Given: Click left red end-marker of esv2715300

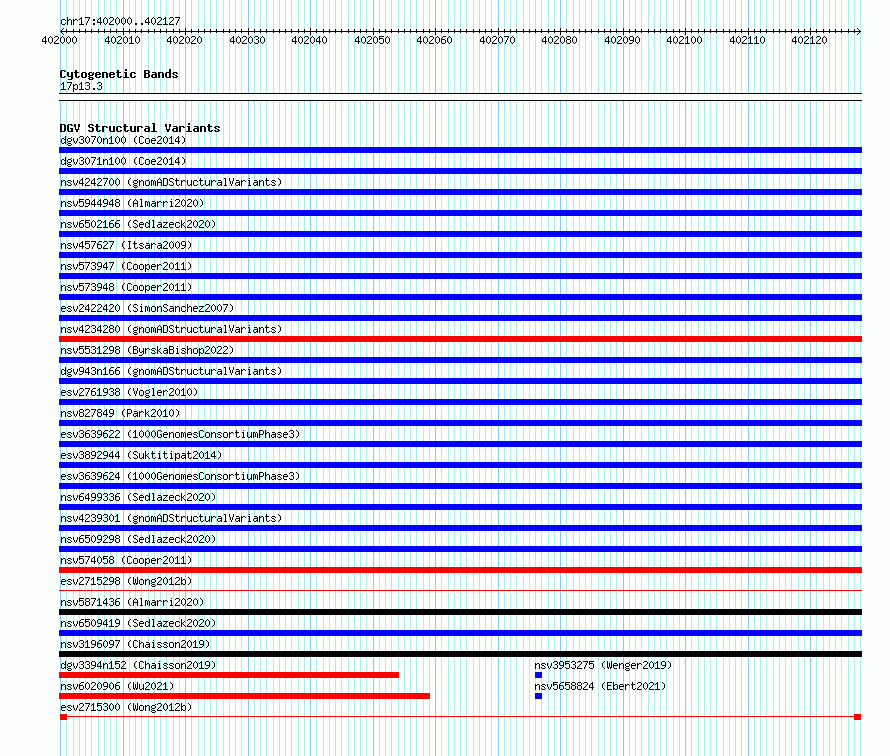Looking at the screenshot, I should point(64,717).
